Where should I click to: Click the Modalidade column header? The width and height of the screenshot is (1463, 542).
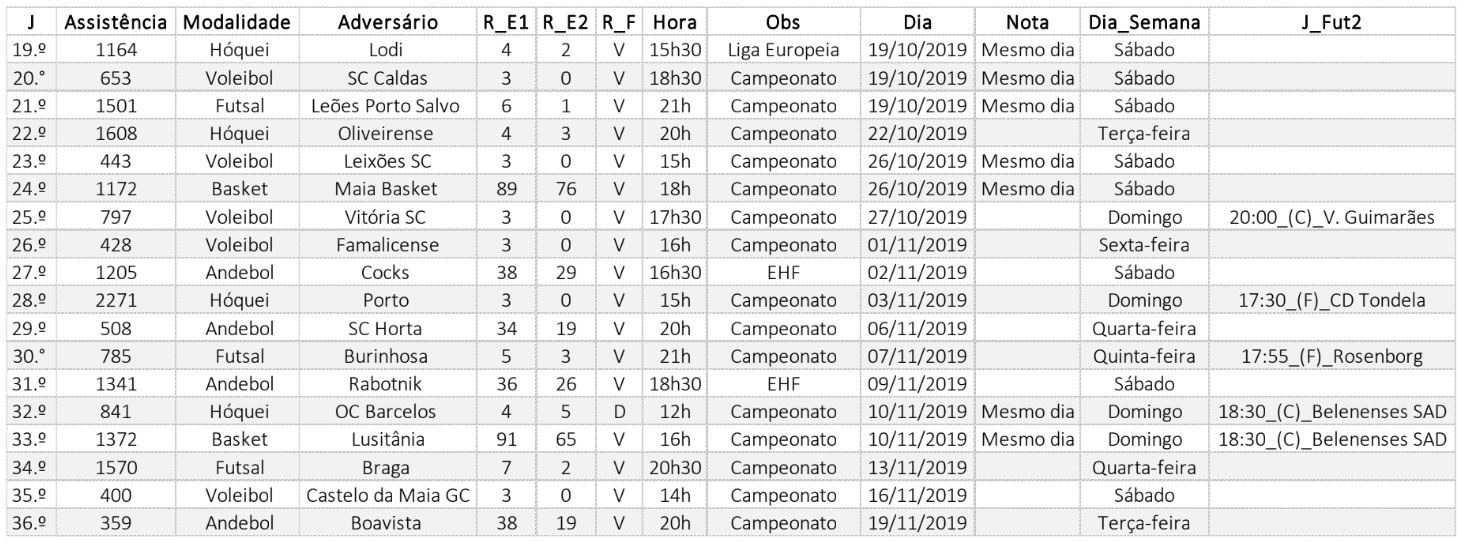pos(235,21)
